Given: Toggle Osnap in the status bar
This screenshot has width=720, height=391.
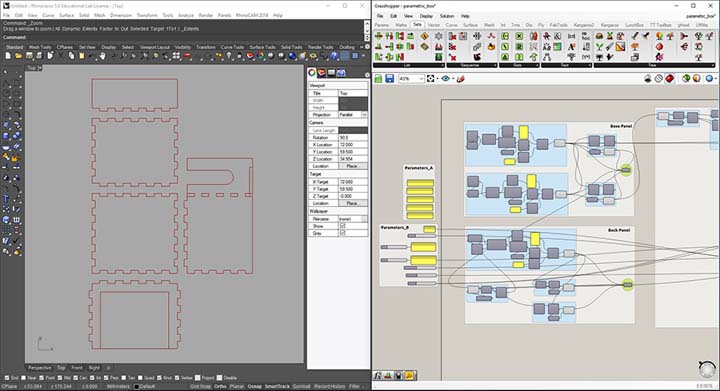Looking at the screenshot, I should [254, 386].
